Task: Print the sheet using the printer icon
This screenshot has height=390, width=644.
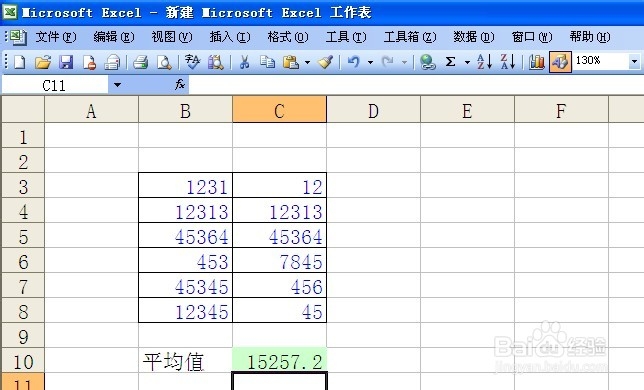Action: [140, 62]
